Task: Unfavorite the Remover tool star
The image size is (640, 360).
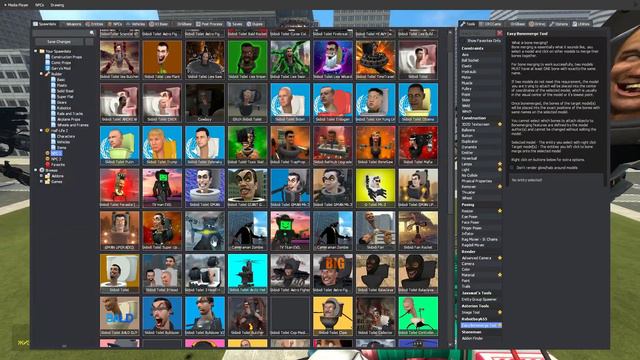Action: [500, 187]
